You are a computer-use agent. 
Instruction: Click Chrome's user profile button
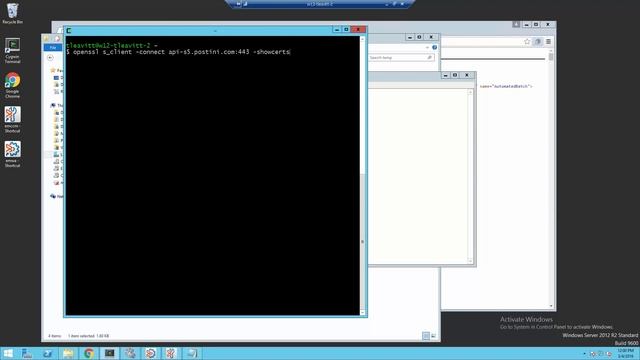coord(516,24)
